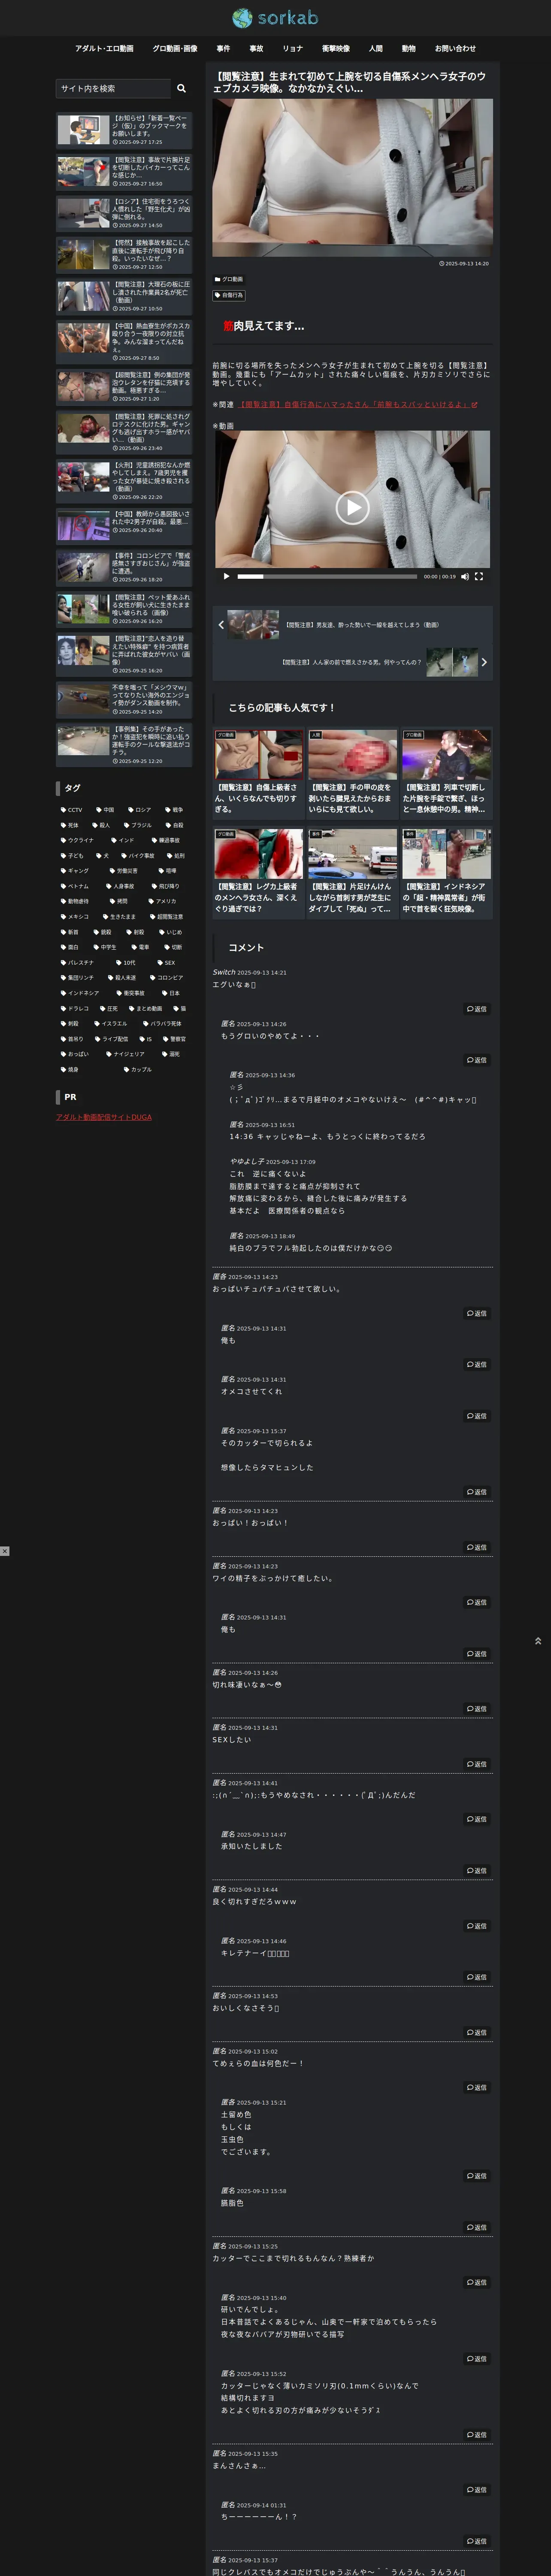The width and height of the screenshot is (551, 2576).
Task: Select the 中国 tag
Action: click(106, 810)
